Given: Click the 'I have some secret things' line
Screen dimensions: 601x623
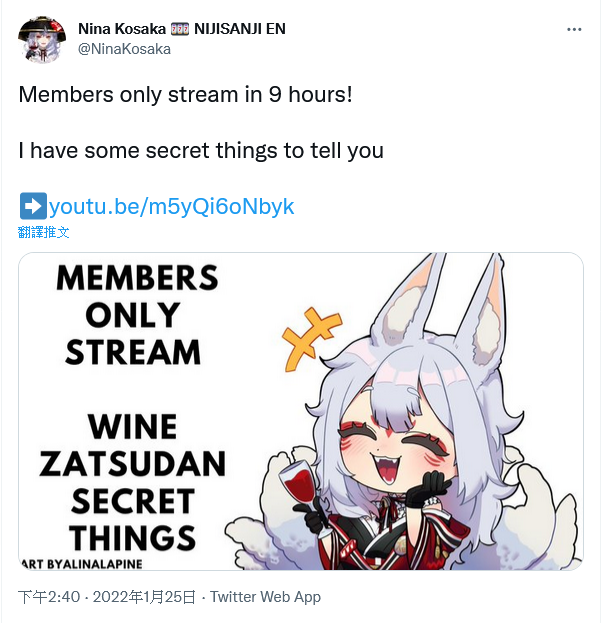Looking at the screenshot, I should [201, 151].
